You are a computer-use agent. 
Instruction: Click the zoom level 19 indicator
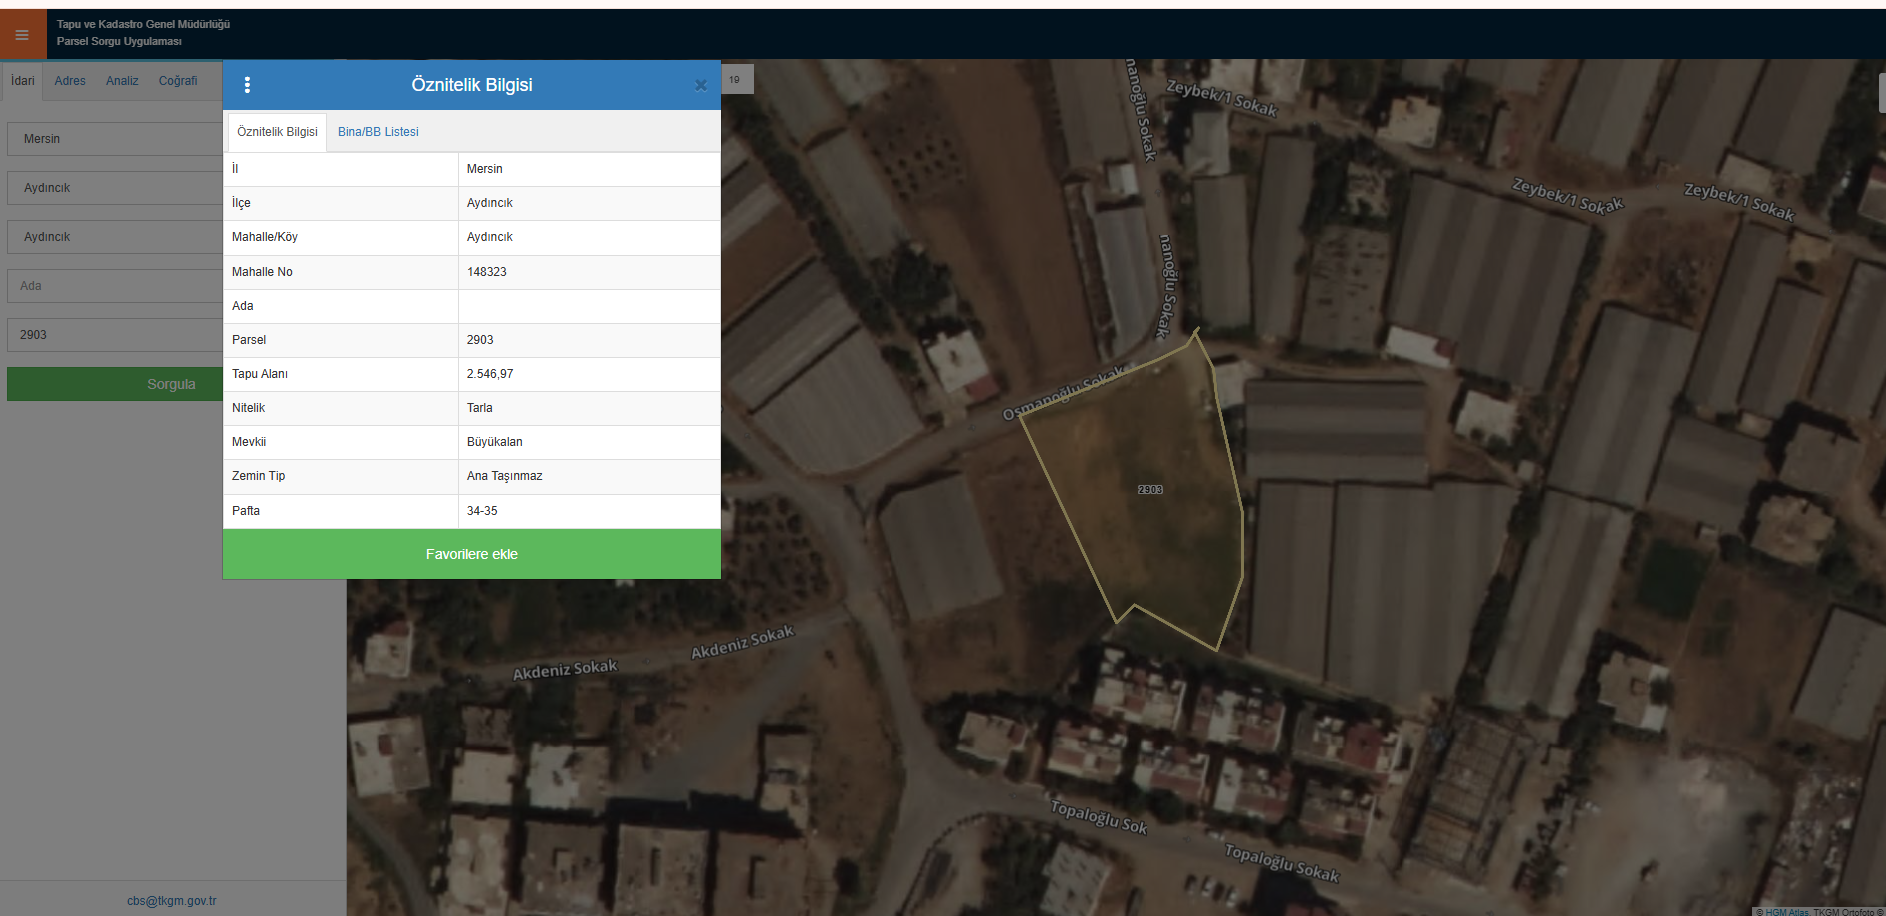click(x=735, y=79)
